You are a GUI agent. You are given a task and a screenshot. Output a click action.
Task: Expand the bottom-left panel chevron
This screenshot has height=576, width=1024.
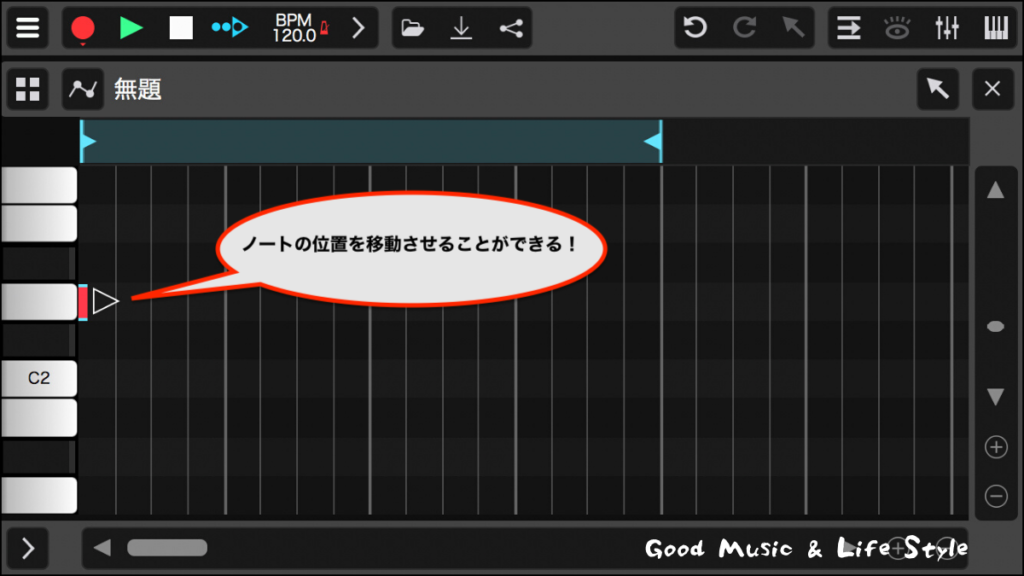point(27,549)
